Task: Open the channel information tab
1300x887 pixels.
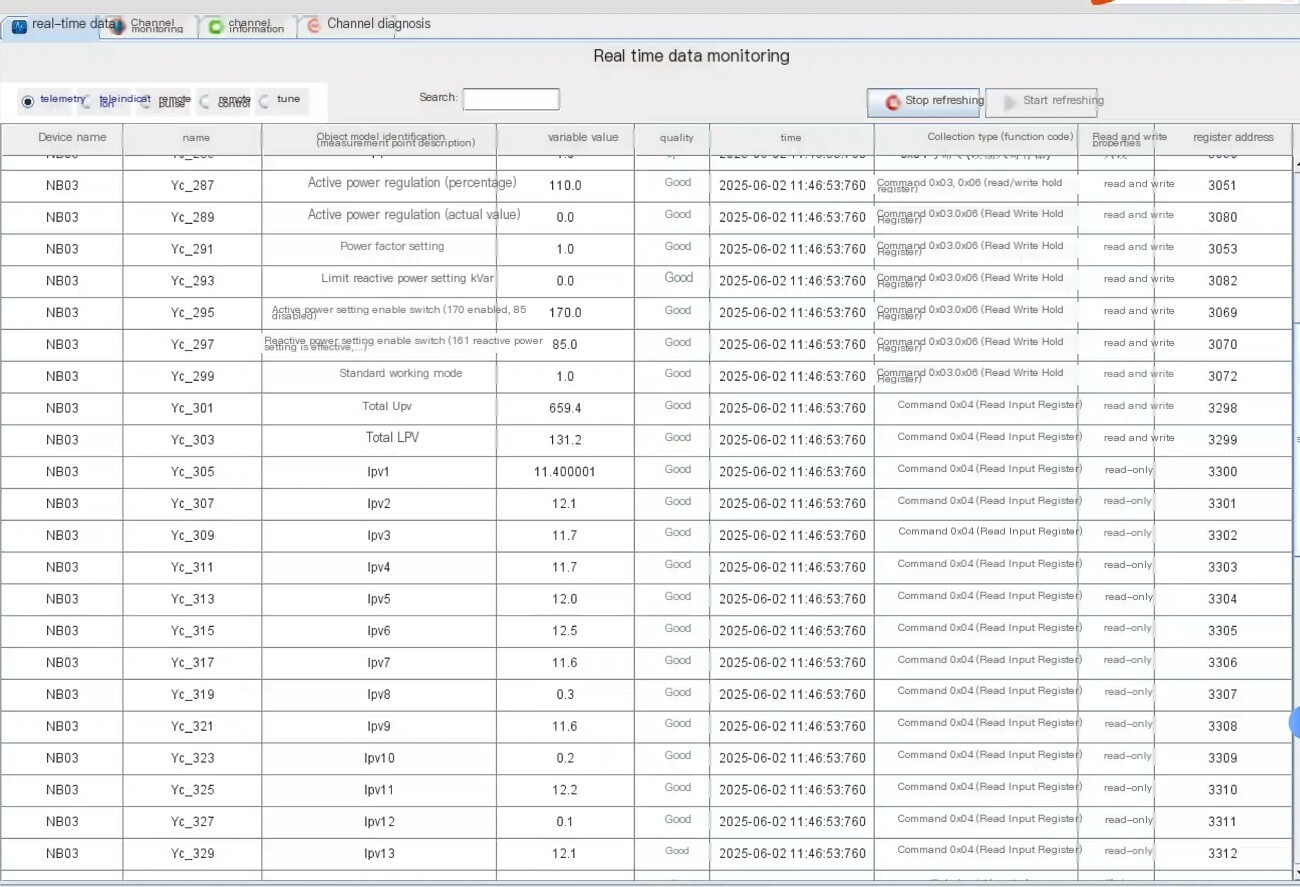Action: [x=248, y=27]
